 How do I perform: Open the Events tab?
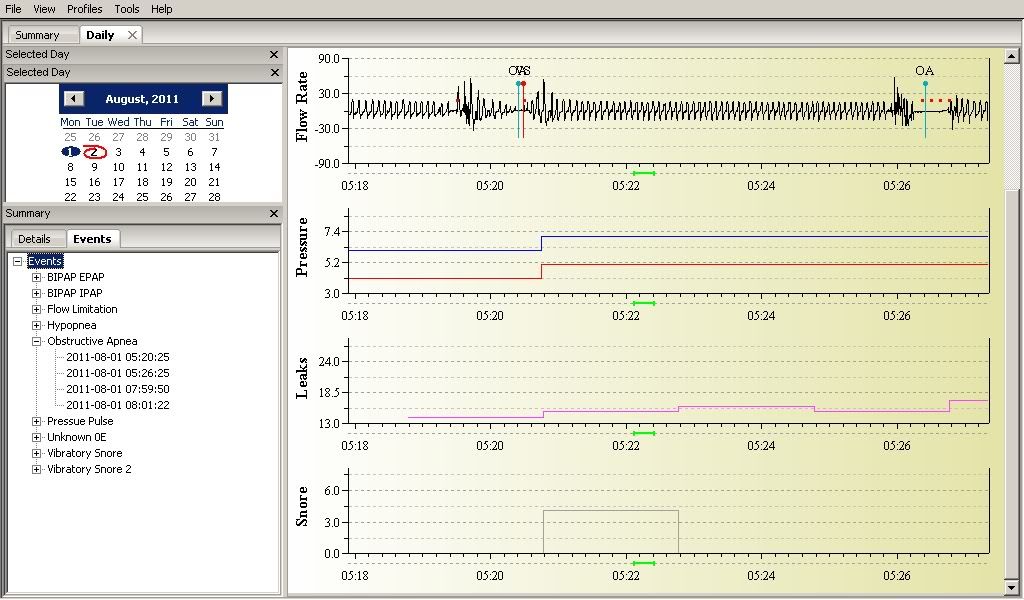[x=92, y=239]
